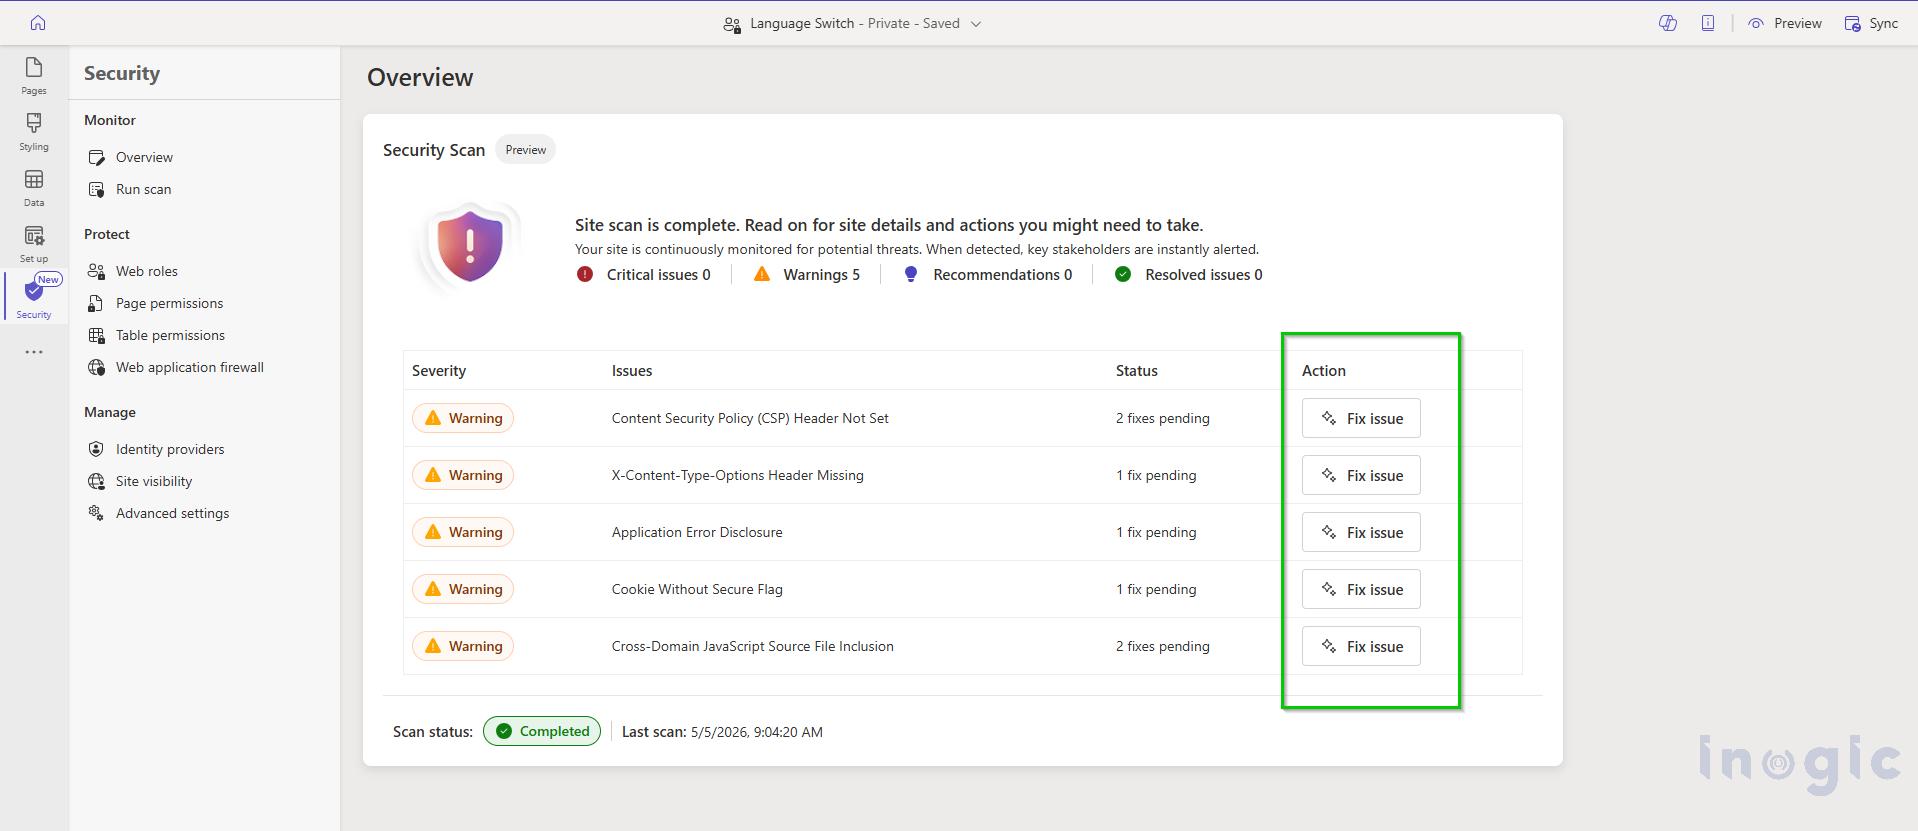Click Warning badge for Cookie Without Secure Flag
Image resolution: width=1918 pixels, height=831 pixels.
[x=463, y=589]
